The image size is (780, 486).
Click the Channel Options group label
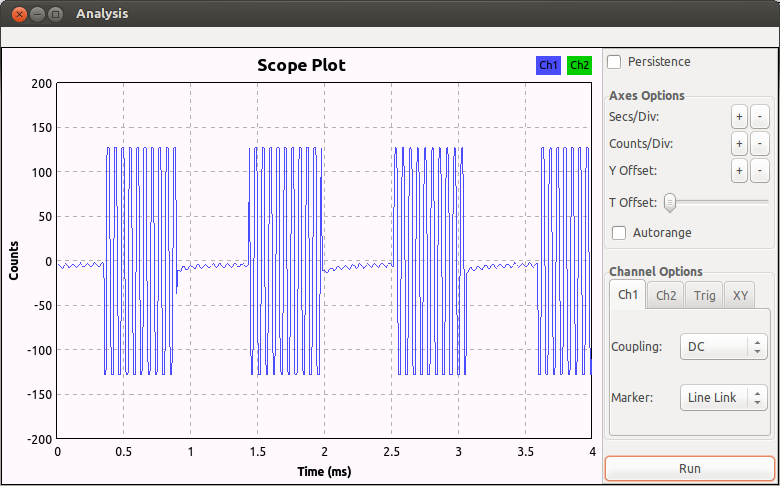click(656, 272)
